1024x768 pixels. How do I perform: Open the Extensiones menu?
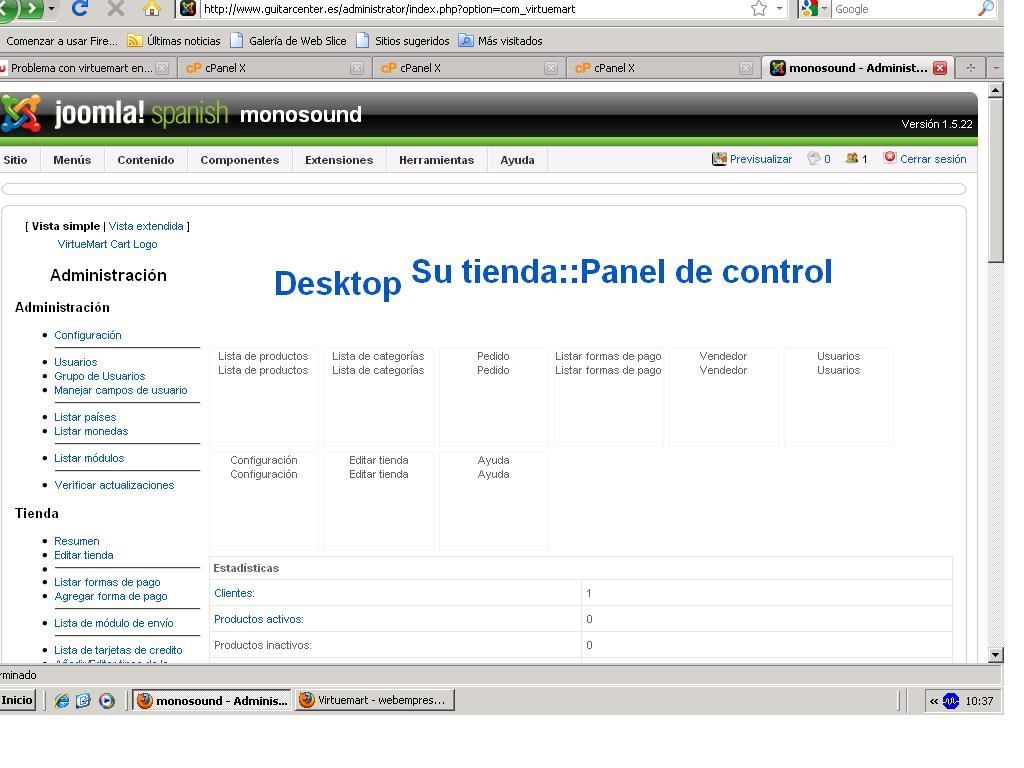click(339, 160)
